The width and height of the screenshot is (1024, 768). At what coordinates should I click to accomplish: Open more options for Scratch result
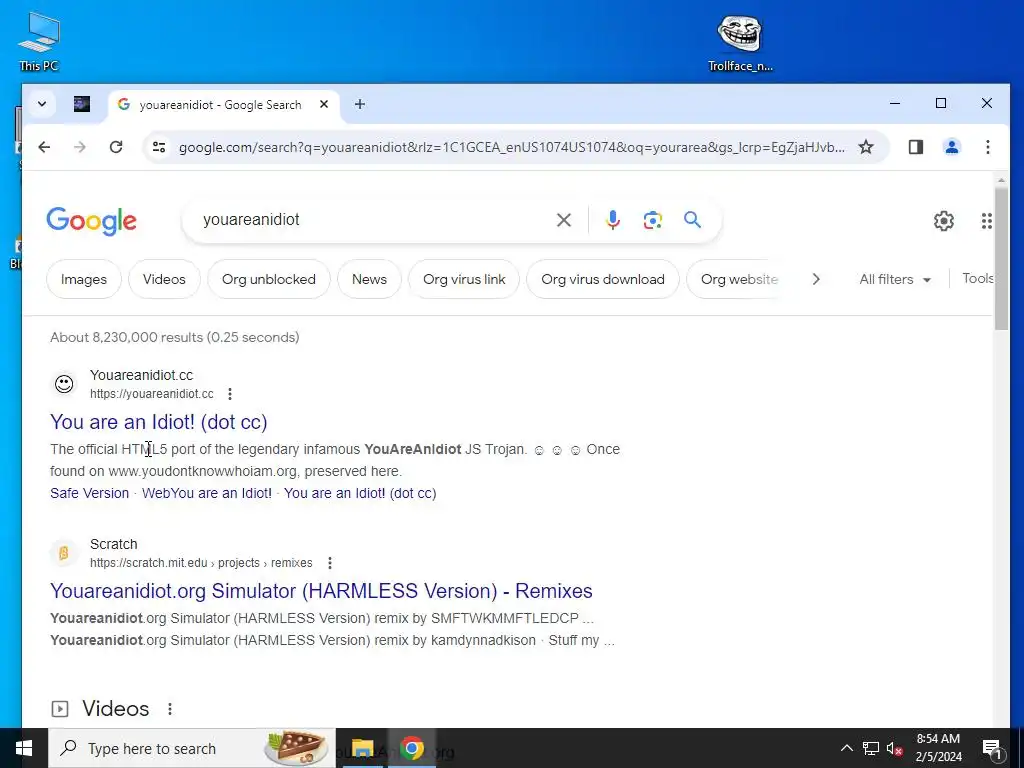pyautogui.click(x=330, y=562)
